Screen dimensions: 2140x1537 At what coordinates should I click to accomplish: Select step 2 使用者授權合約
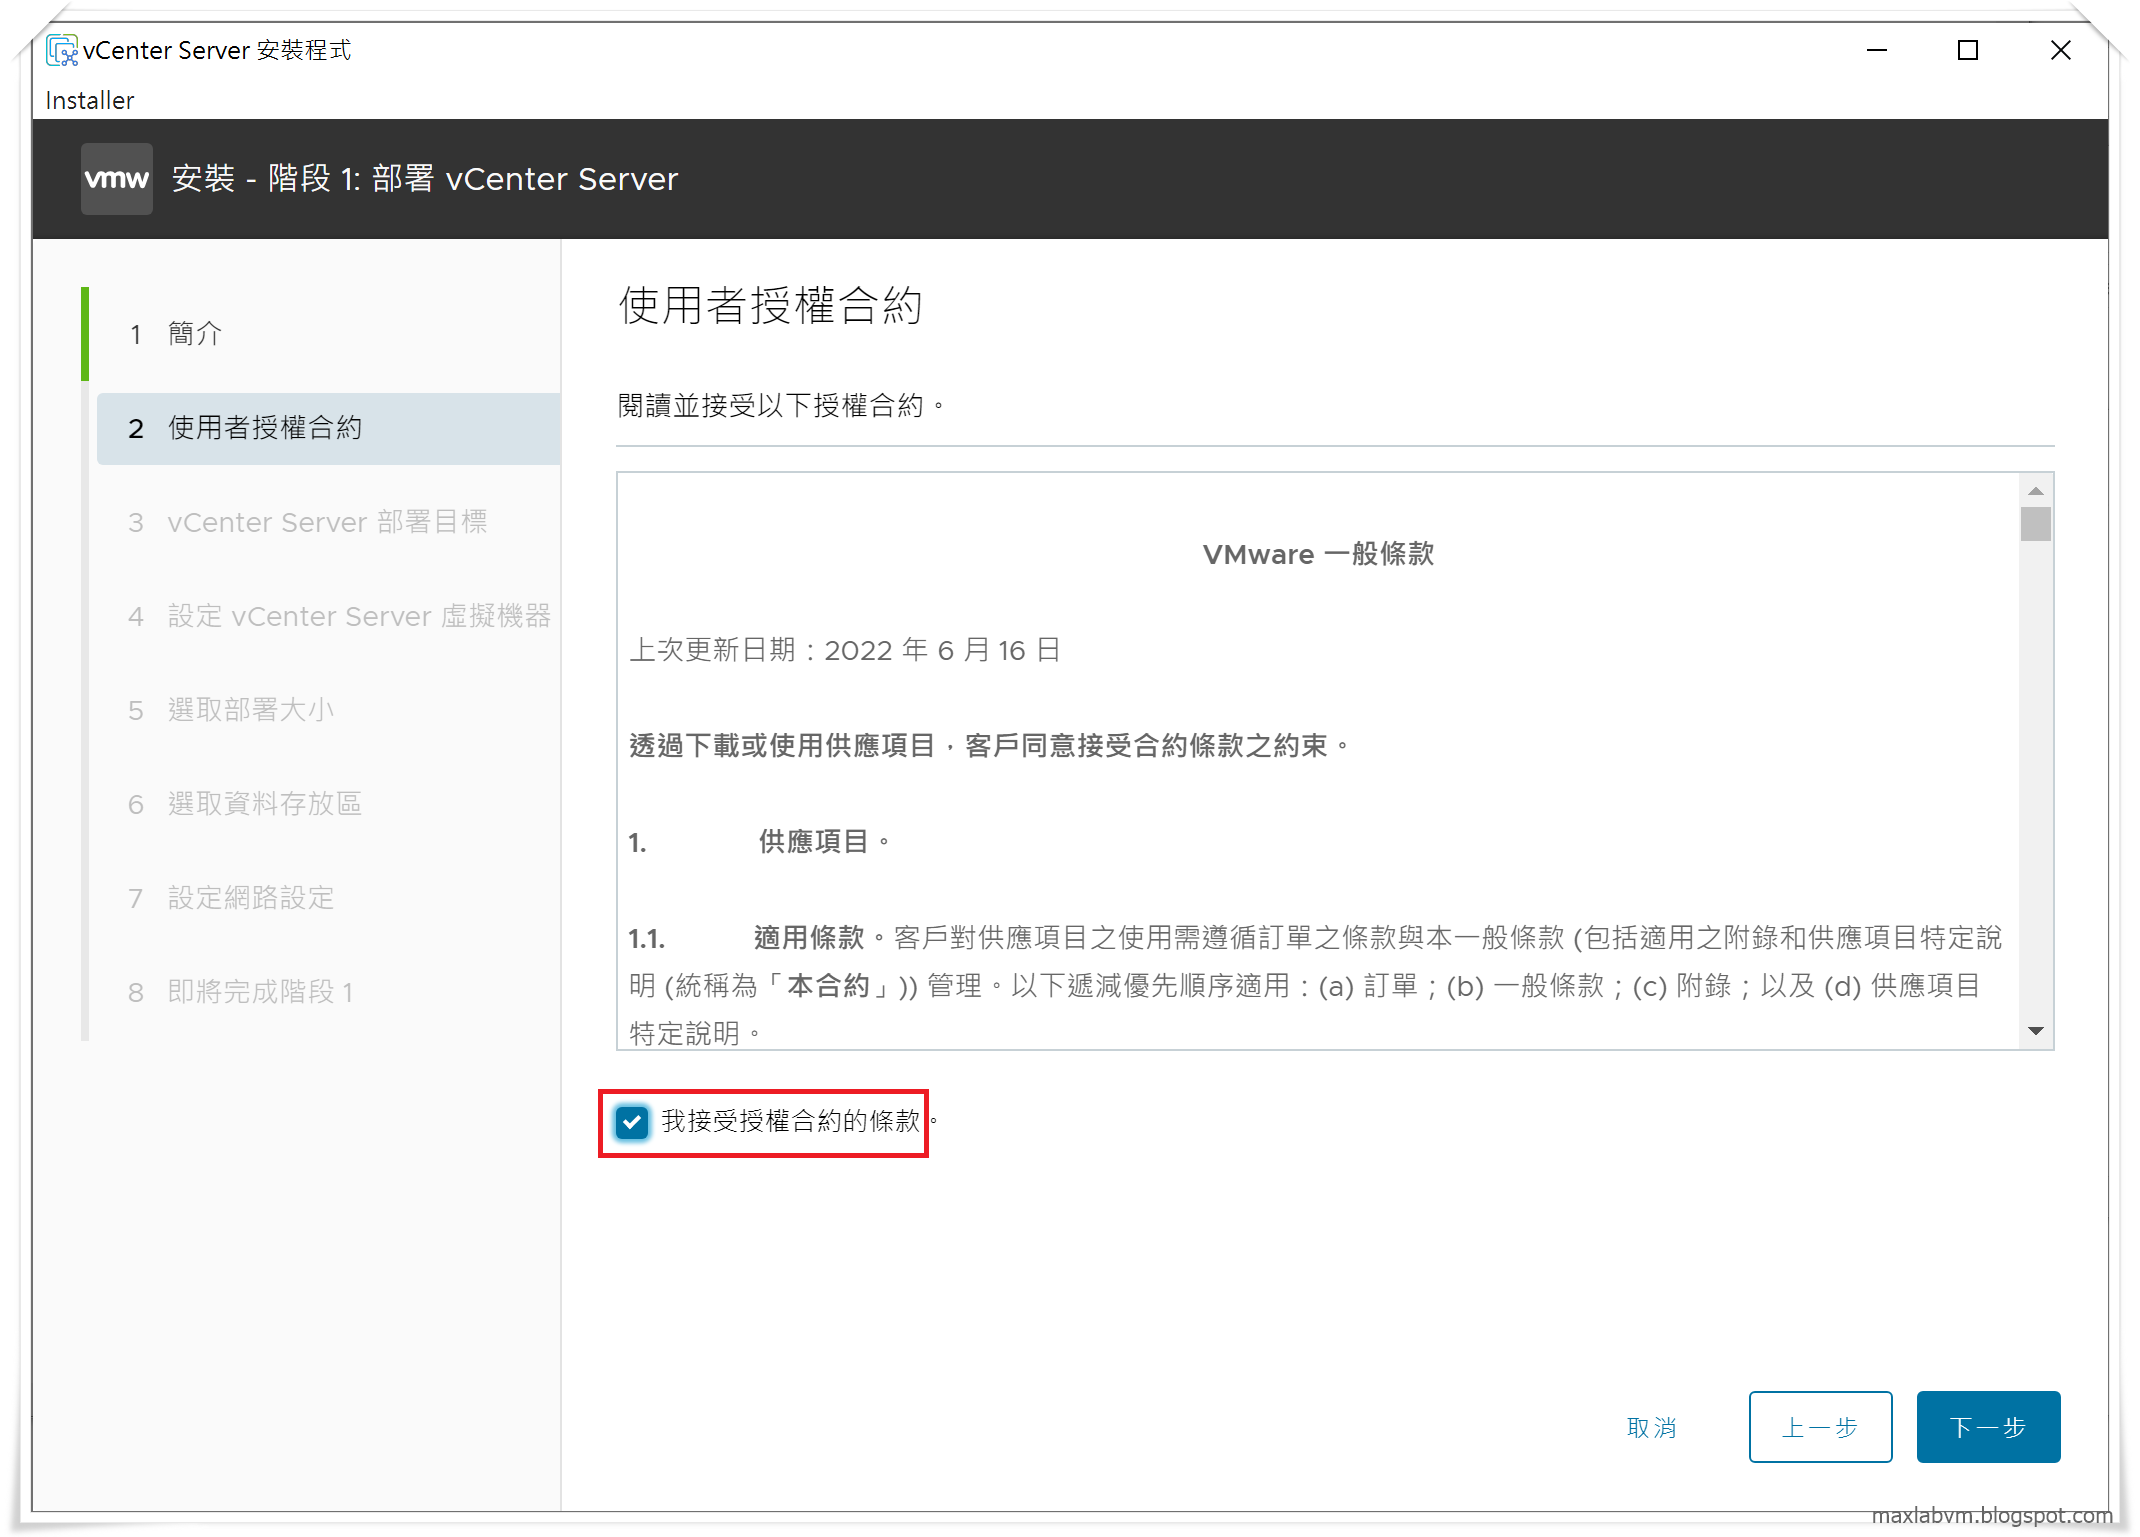click(328, 428)
